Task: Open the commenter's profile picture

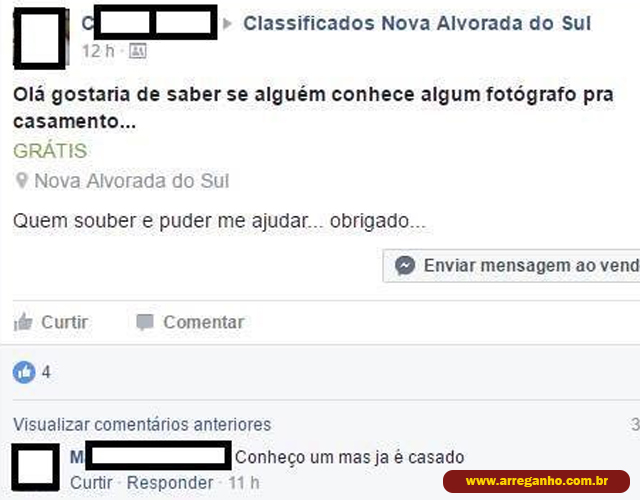Action: (x=36, y=467)
